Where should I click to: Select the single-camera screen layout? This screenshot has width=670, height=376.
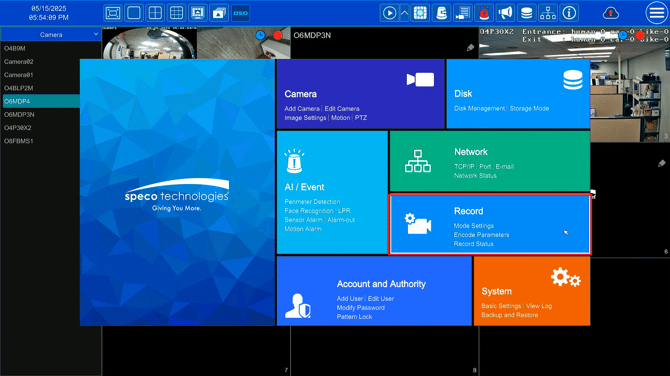point(134,13)
